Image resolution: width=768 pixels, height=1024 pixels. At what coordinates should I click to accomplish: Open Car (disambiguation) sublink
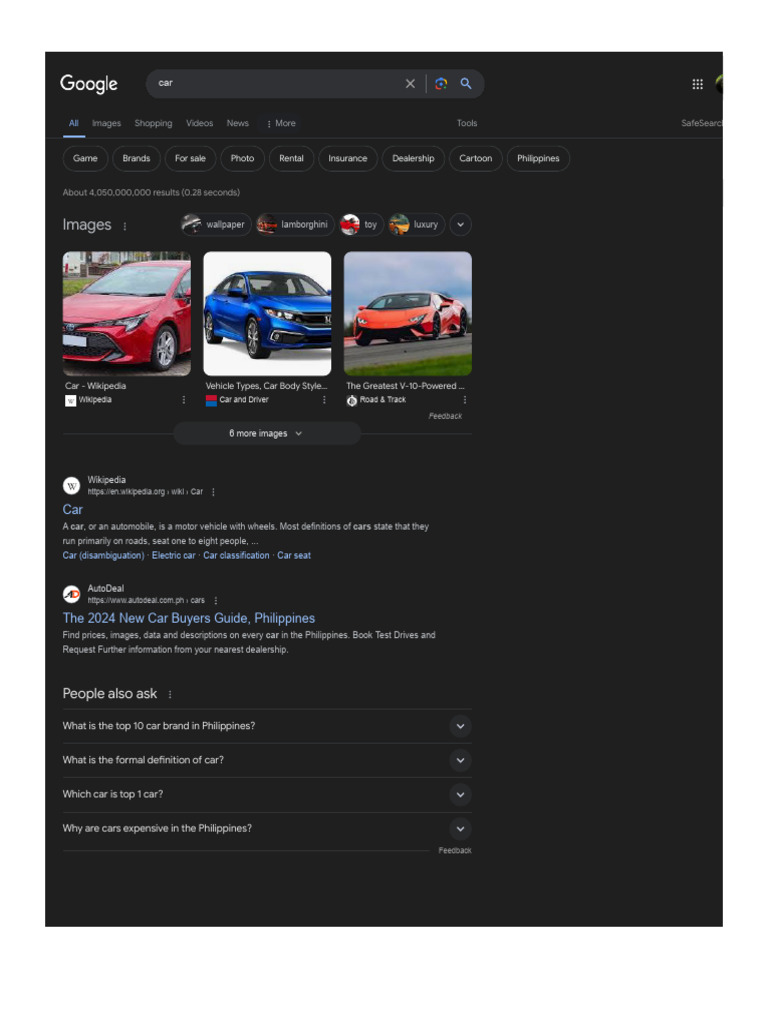(x=103, y=556)
